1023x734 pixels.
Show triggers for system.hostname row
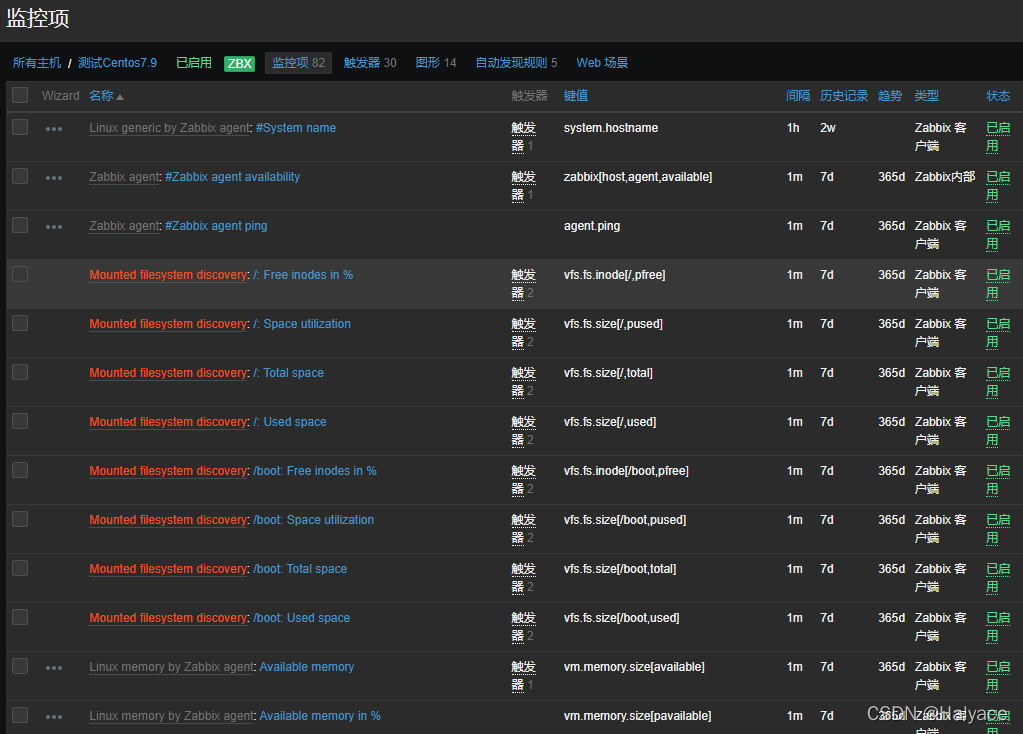523,137
